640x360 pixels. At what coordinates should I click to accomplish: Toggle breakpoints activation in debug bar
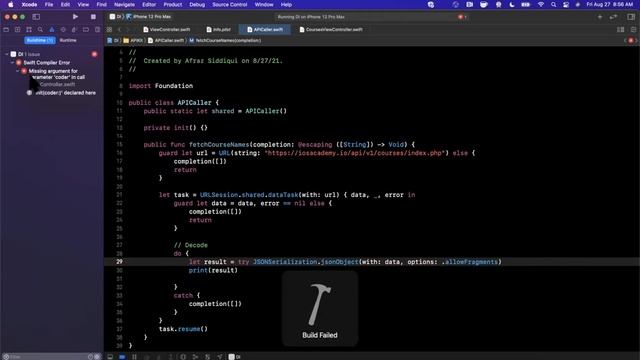pos(122,357)
